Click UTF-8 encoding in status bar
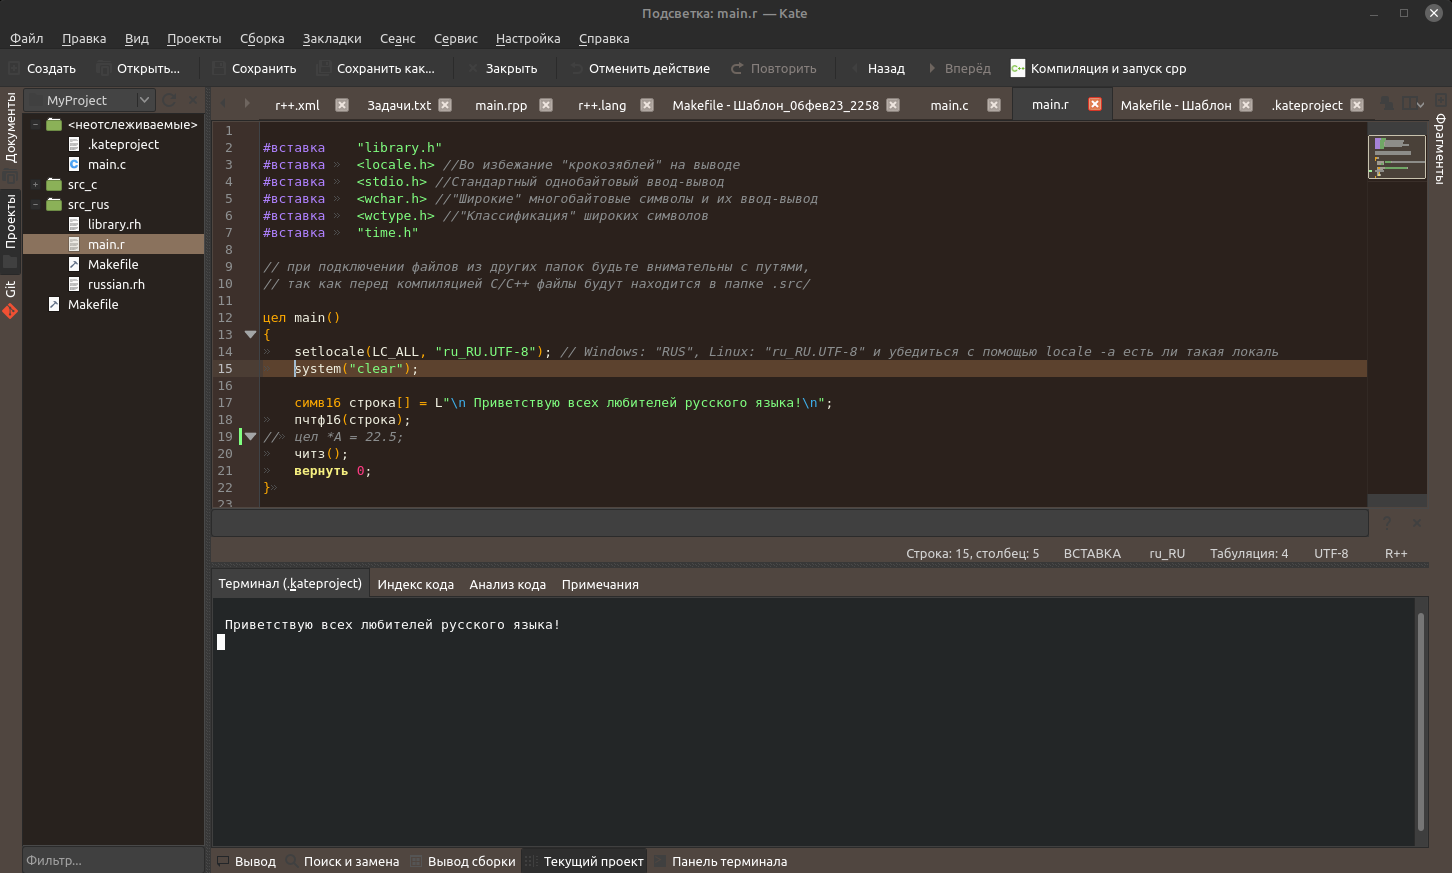 [1330, 553]
